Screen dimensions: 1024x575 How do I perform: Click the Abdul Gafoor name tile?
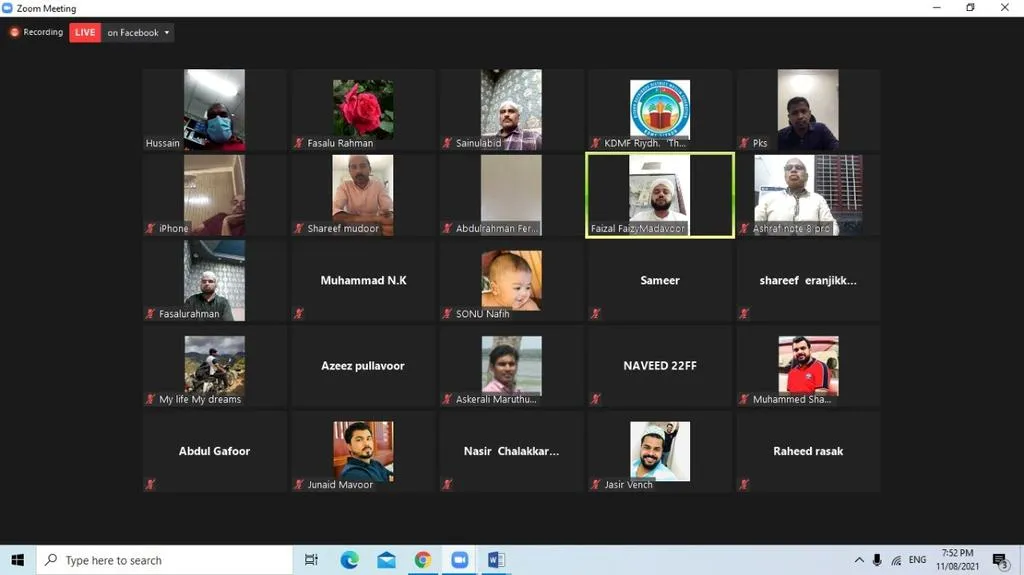pyautogui.click(x=214, y=452)
